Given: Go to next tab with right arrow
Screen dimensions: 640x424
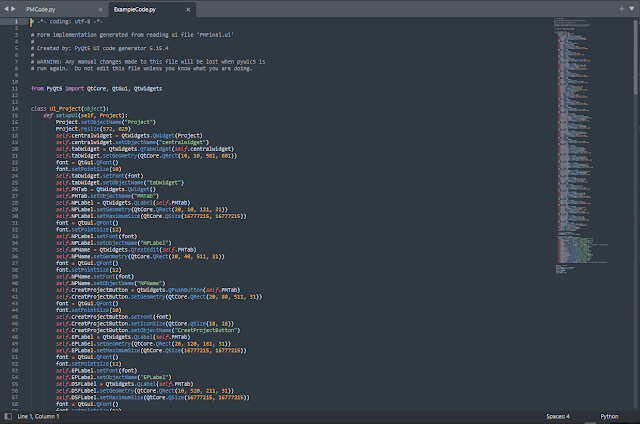Looking at the screenshot, I should click(13, 9).
